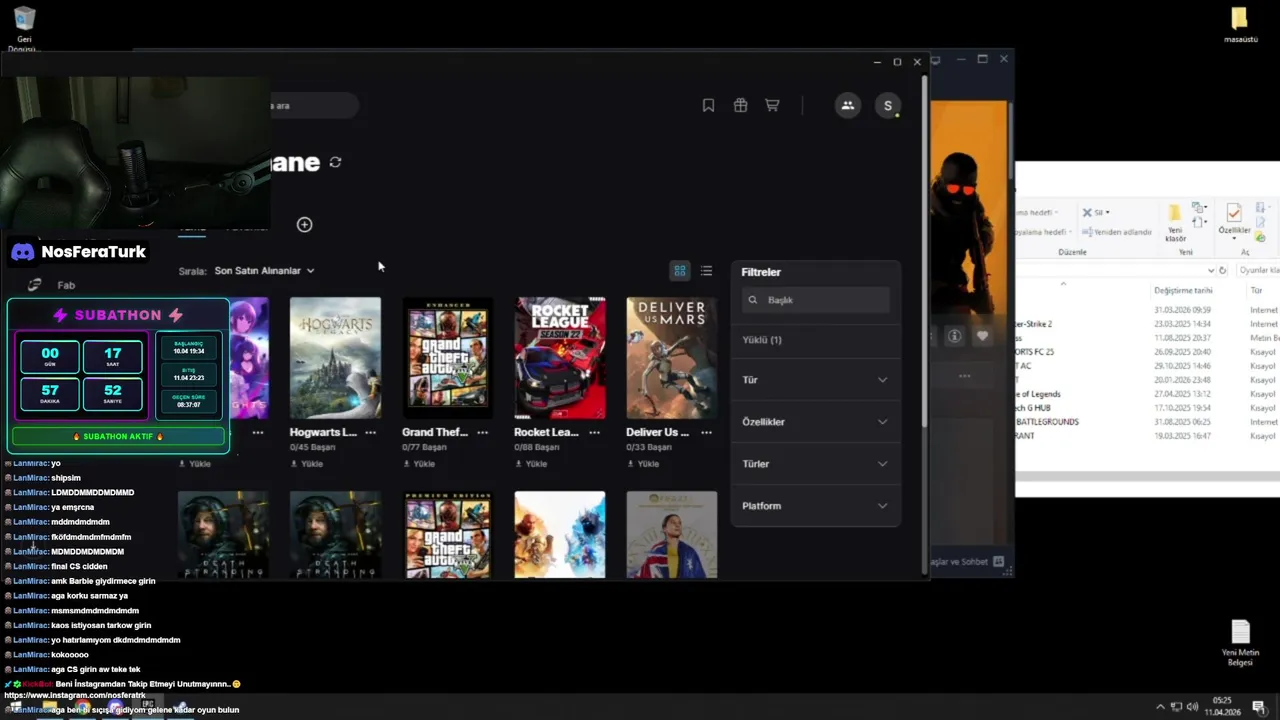
Task: Expand the Platform filter section
Action: click(815, 506)
